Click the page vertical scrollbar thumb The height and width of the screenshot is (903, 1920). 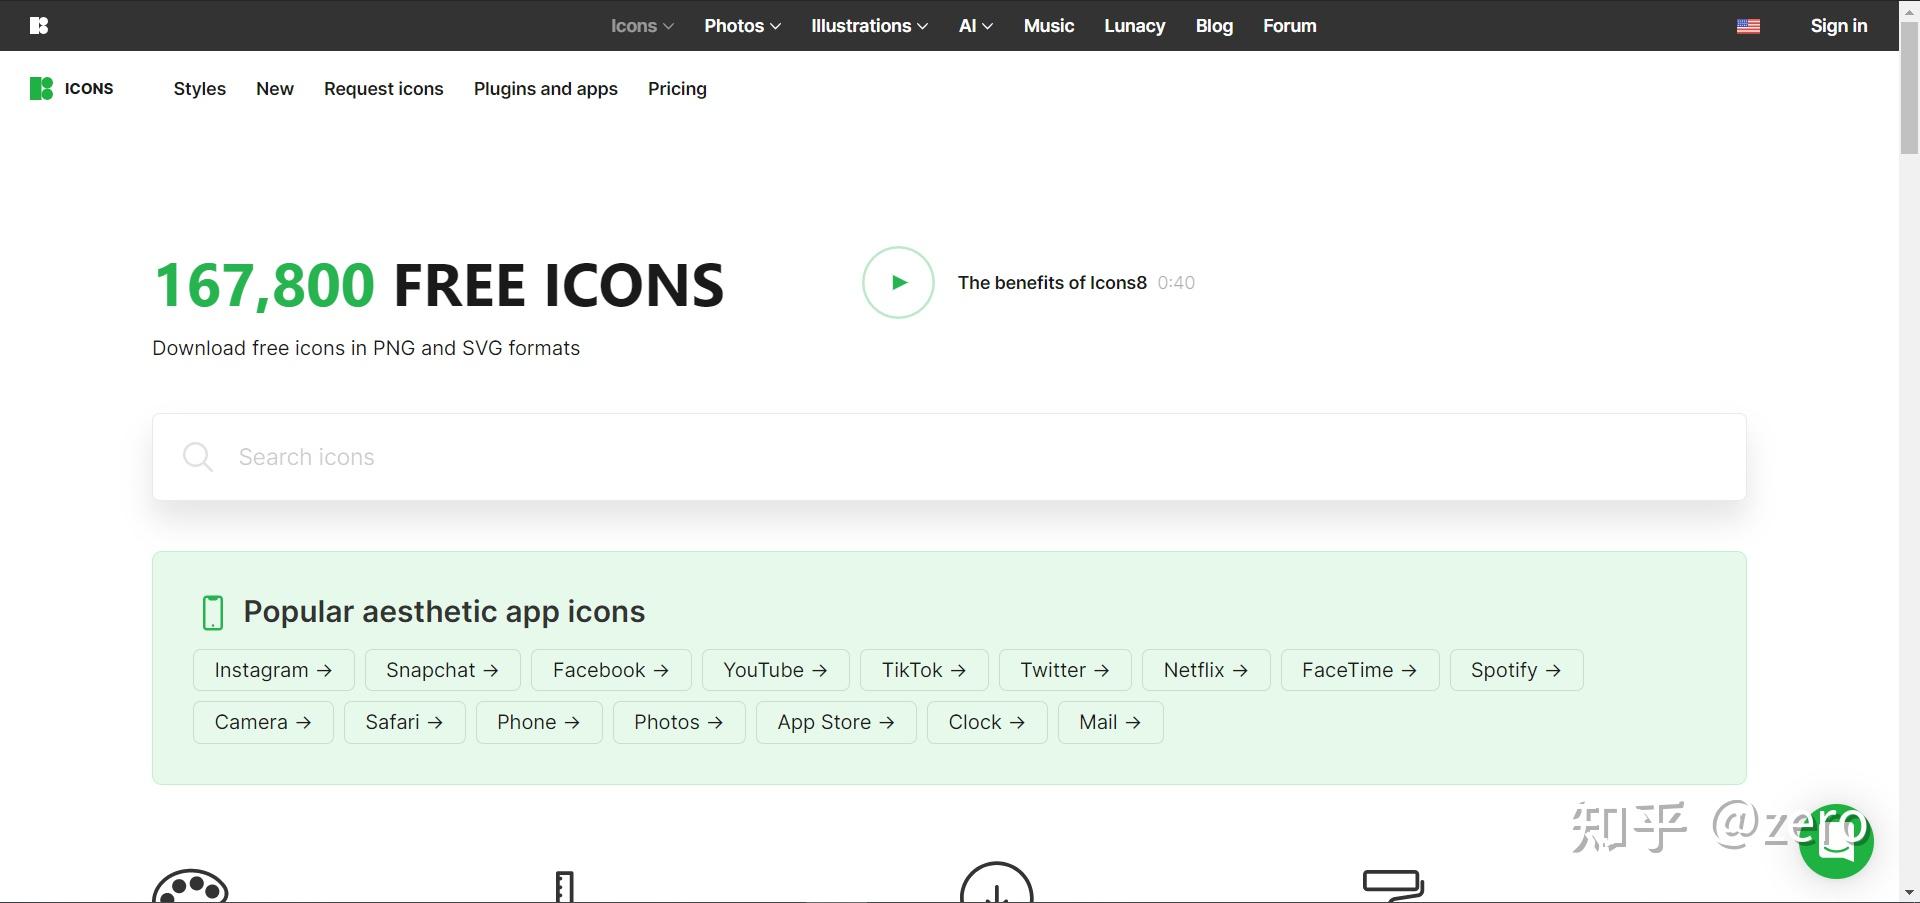coord(1909,88)
